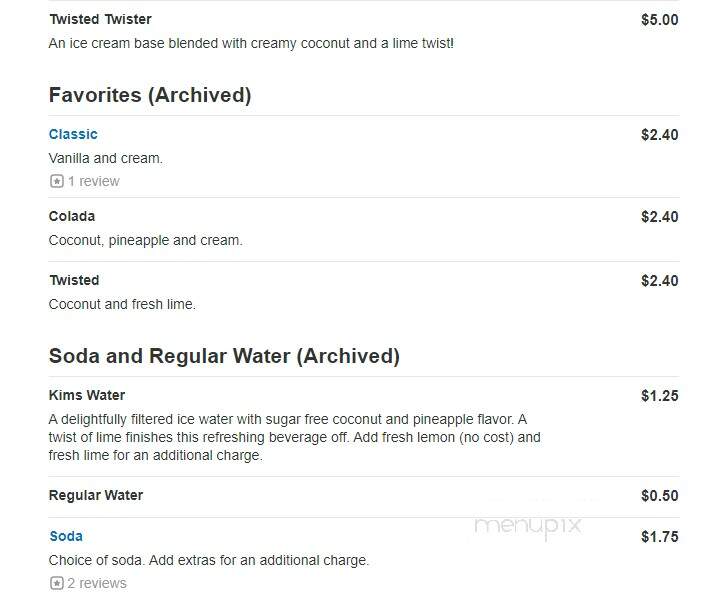Click the Kims Water item name

coord(87,396)
